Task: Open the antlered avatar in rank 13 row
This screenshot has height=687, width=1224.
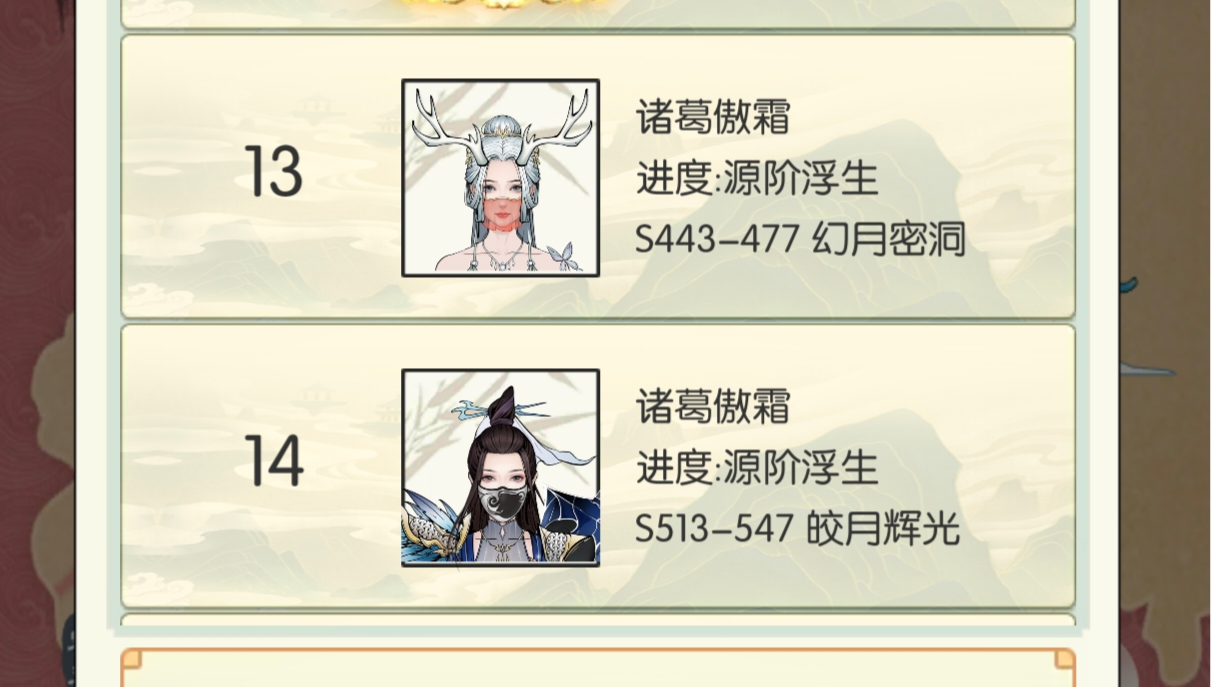Action: pyautogui.click(x=500, y=178)
